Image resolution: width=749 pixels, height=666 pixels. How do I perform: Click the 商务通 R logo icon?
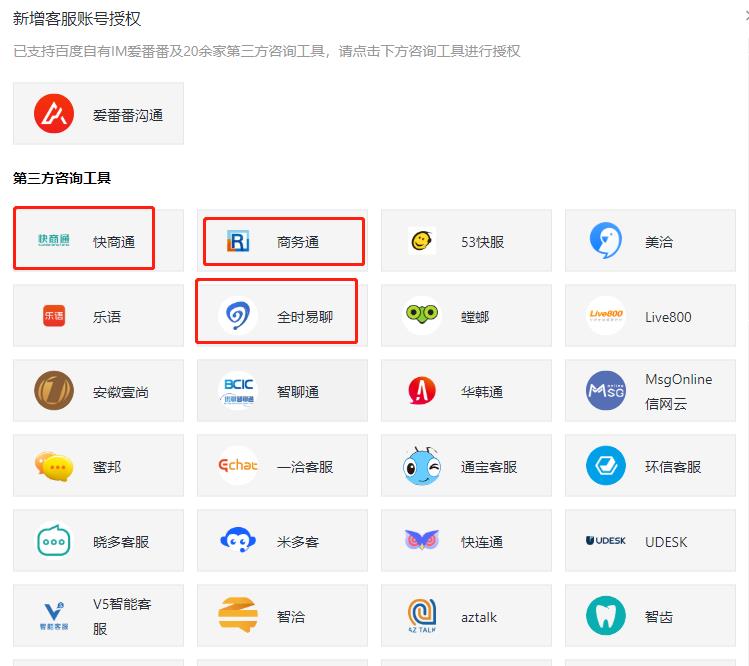tap(238, 241)
